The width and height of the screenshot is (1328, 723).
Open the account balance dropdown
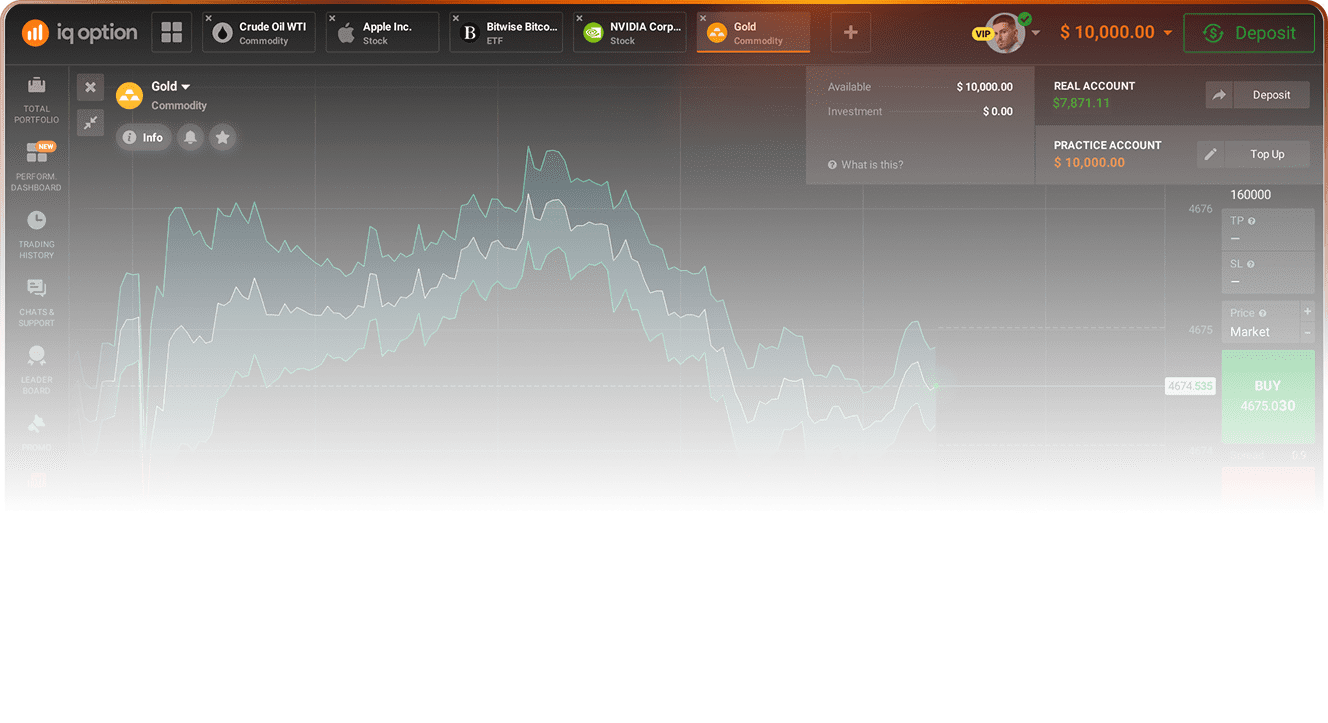[x=1114, y=32]
